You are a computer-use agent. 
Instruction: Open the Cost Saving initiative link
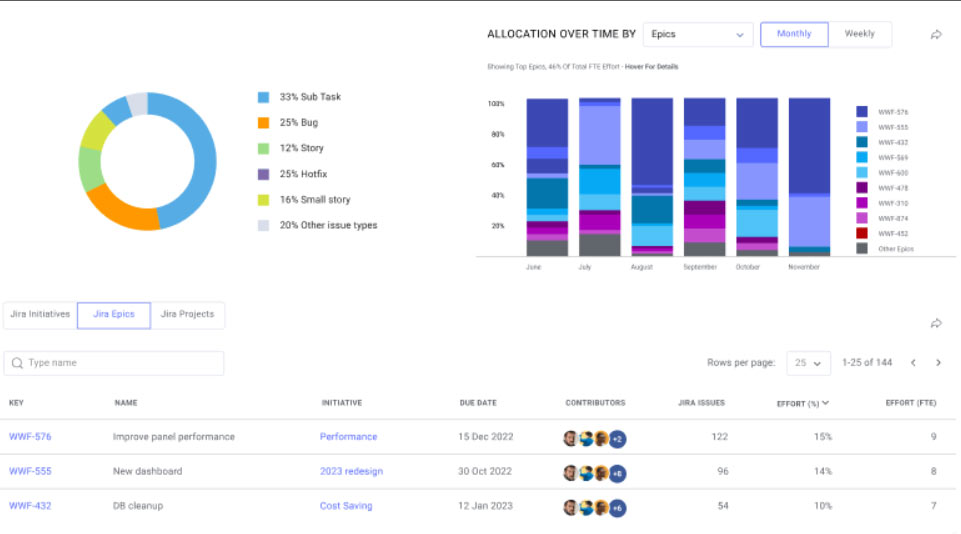(346, 506)
